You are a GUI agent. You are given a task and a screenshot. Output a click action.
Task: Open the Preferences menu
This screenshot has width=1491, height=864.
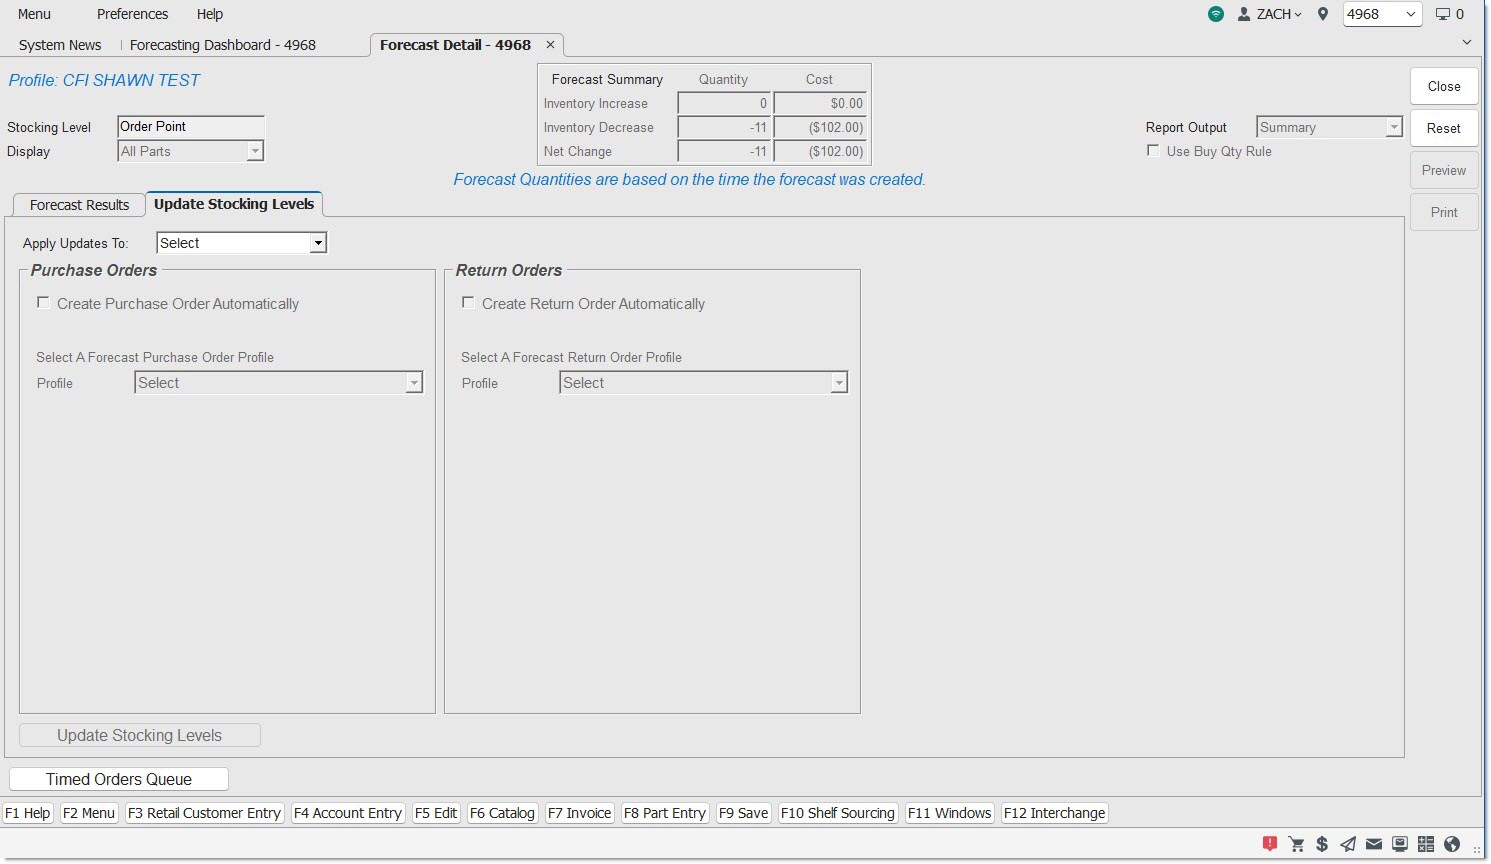(x=132, y=14)
